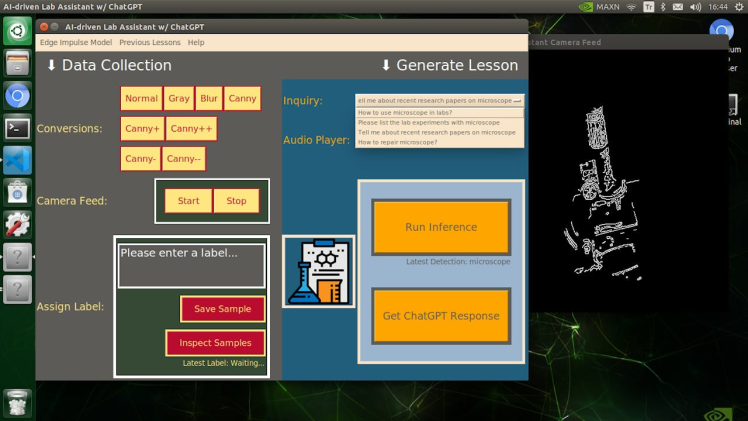
Task: Click the second question-mark dock icon
Action: click(18, 289)
